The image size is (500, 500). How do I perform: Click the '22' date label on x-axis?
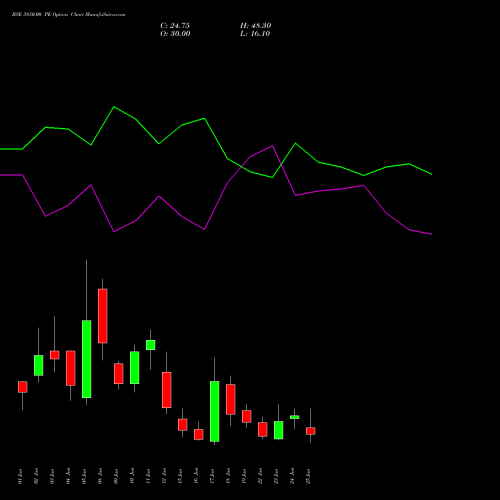(x=260, y=476)
